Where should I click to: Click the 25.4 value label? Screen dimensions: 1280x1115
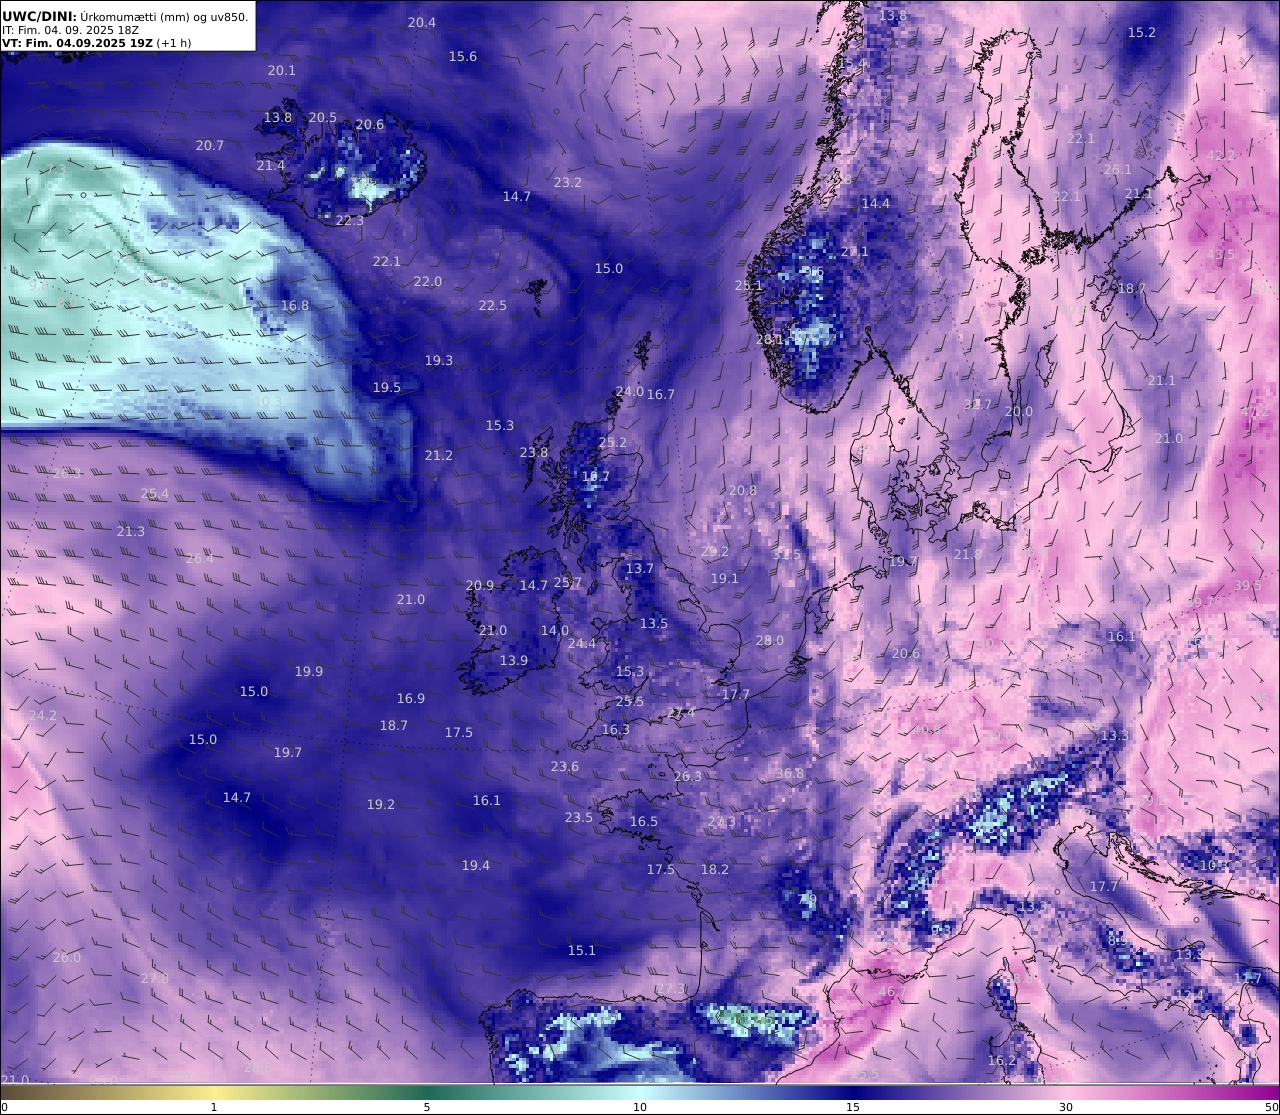pyautogui.click(x=155, y=493)
